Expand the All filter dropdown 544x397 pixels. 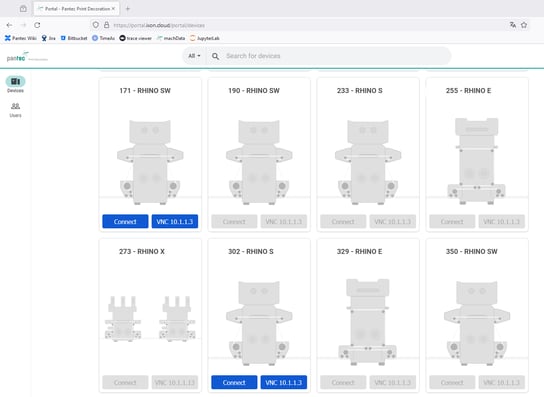coord(194,56)
